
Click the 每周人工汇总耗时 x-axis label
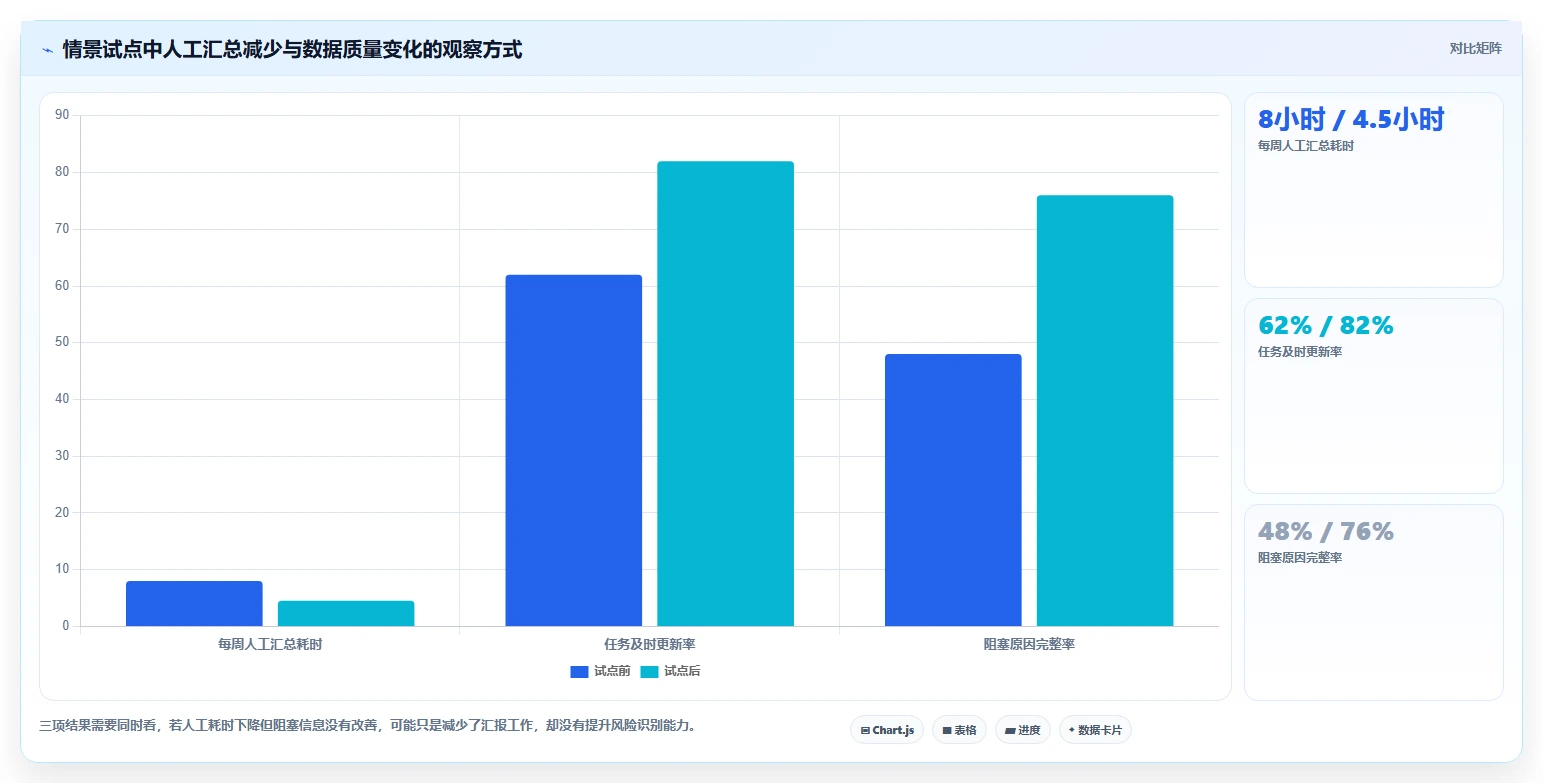[x=270, y=644]
